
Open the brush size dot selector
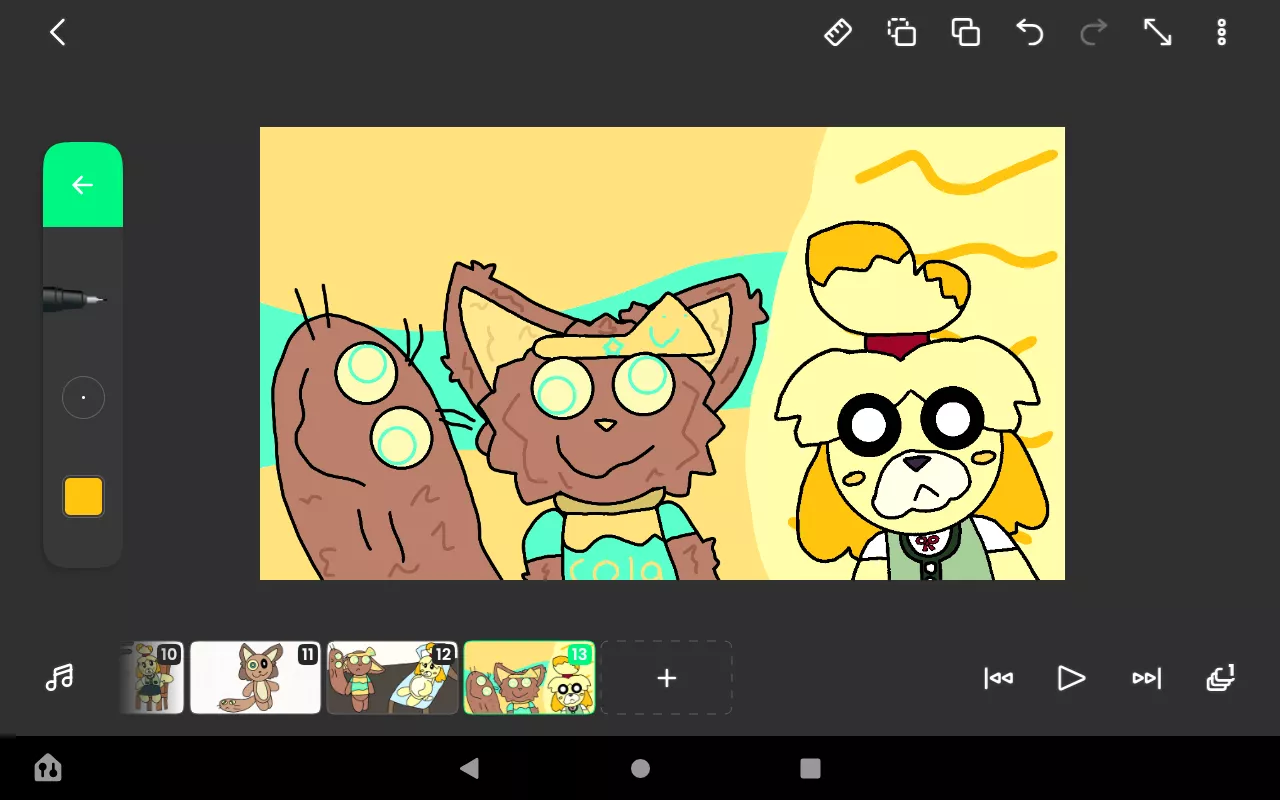point(83,397)
